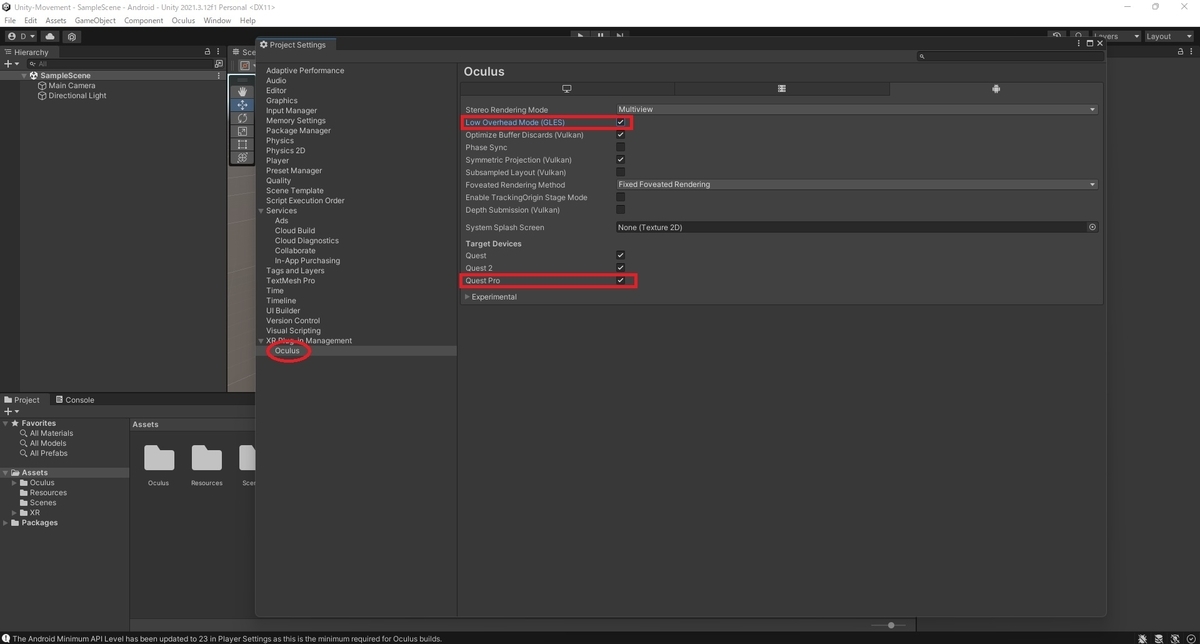Open the Window menu
Viewport: 1200px width, 644px height.
pos(217,20)
